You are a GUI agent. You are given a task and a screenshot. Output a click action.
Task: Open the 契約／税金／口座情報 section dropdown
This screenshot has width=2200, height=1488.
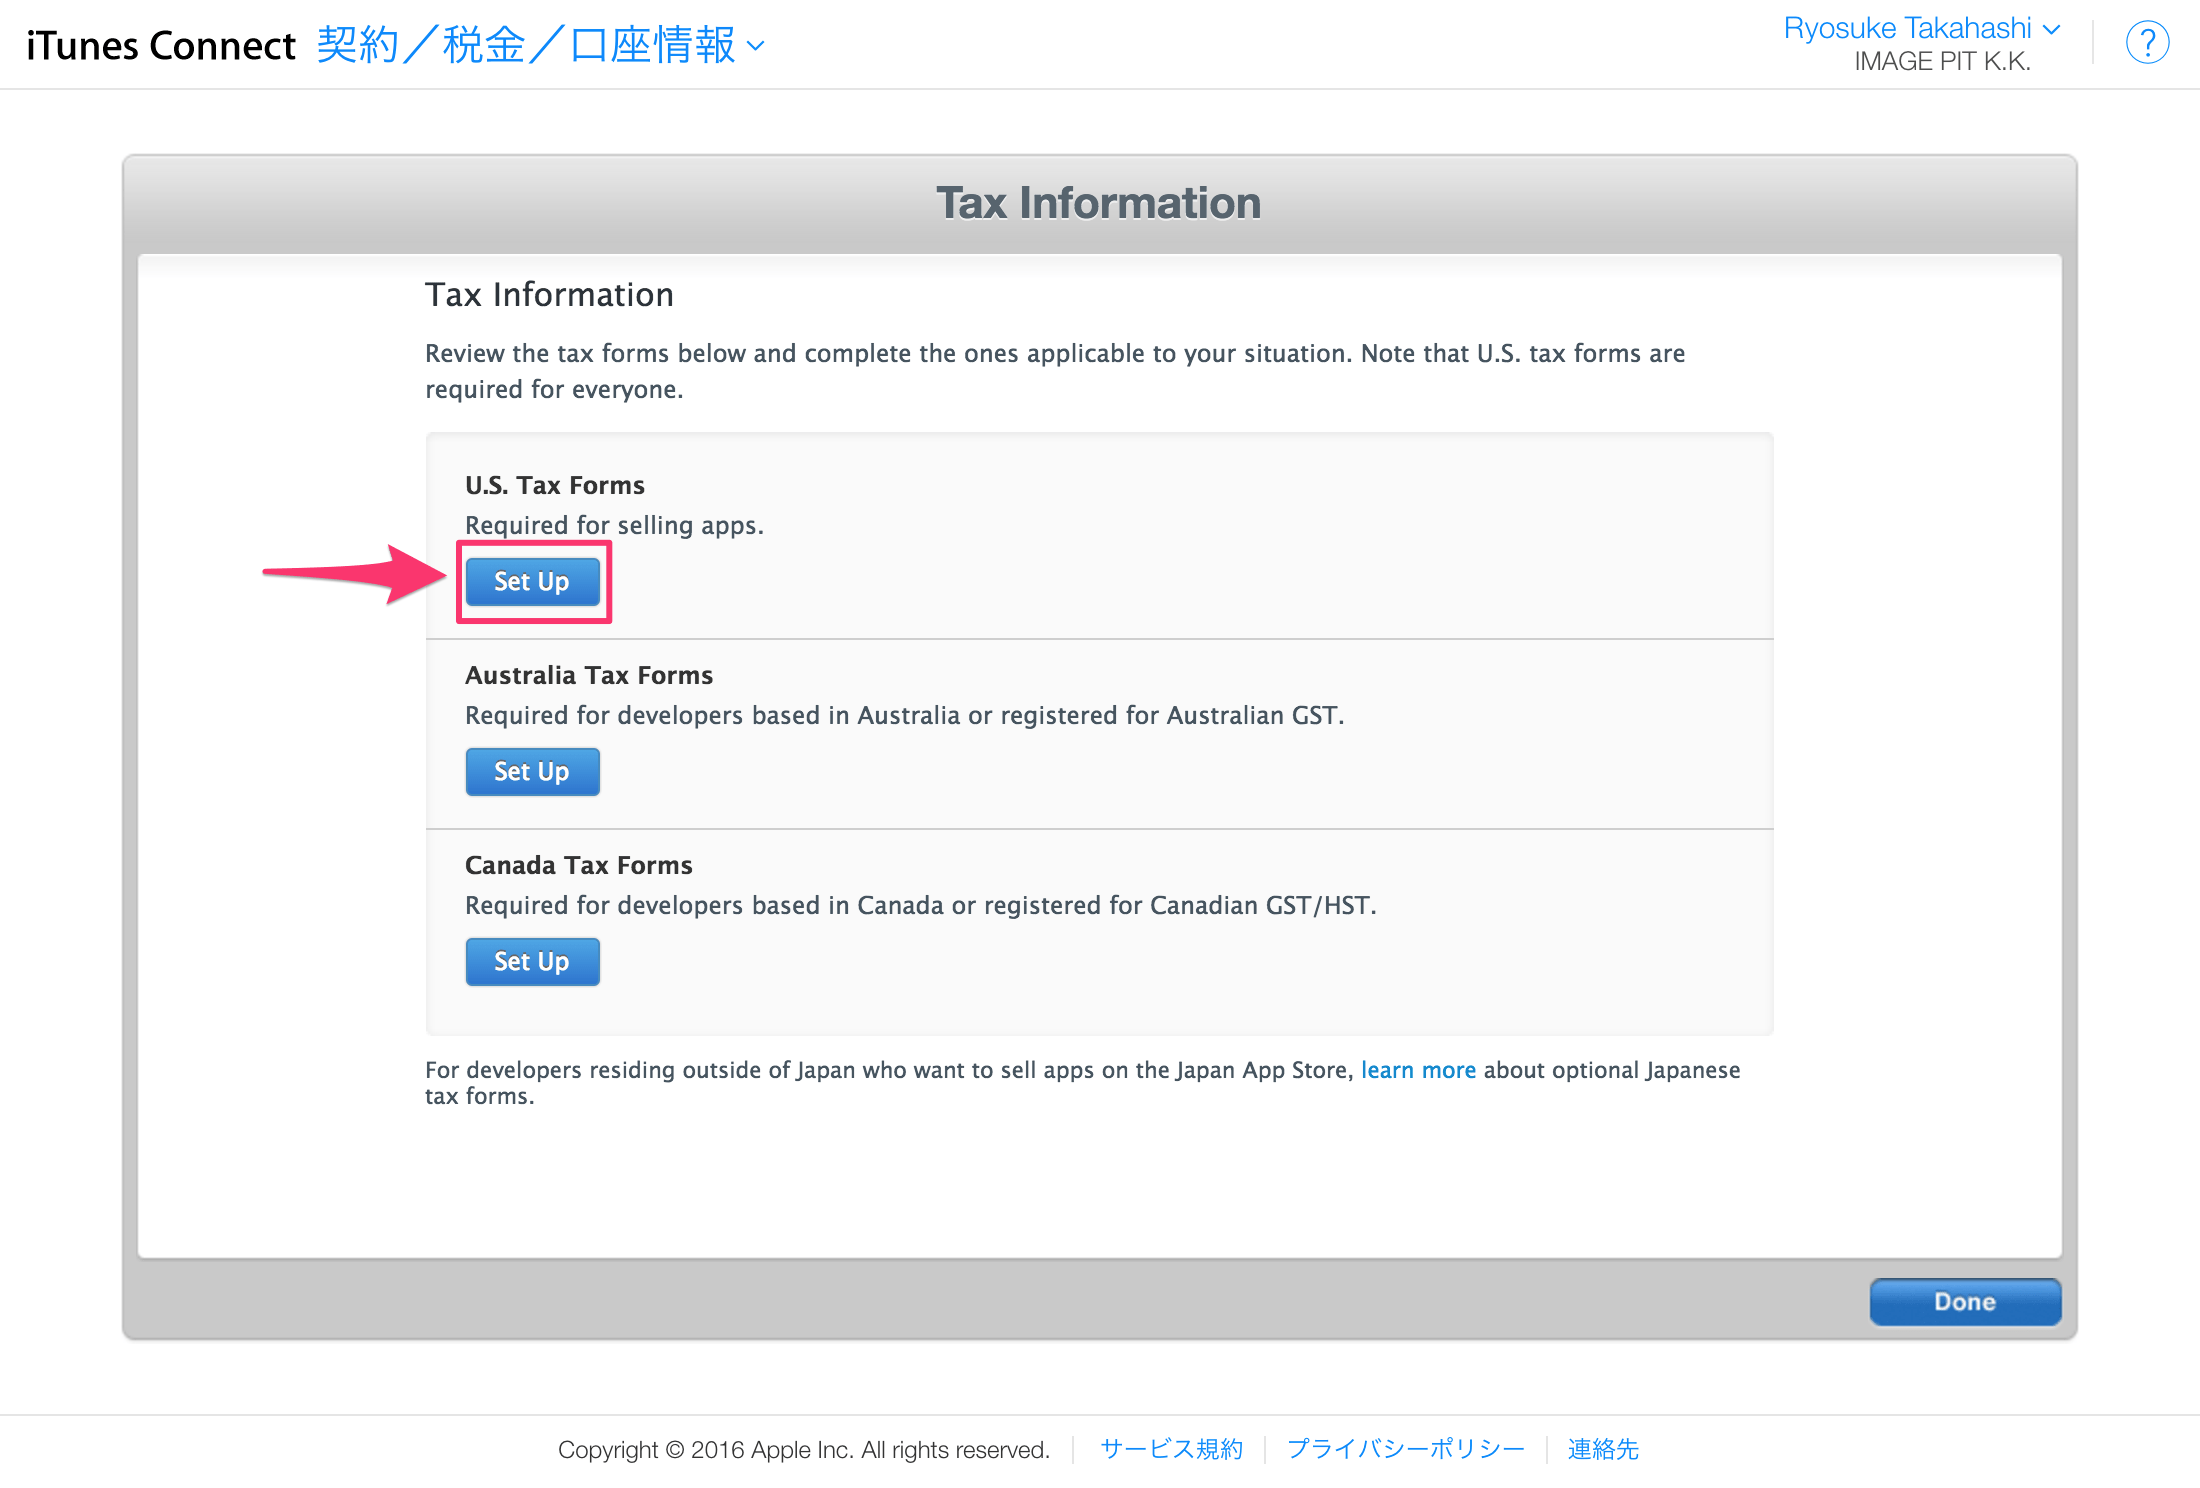541,45
